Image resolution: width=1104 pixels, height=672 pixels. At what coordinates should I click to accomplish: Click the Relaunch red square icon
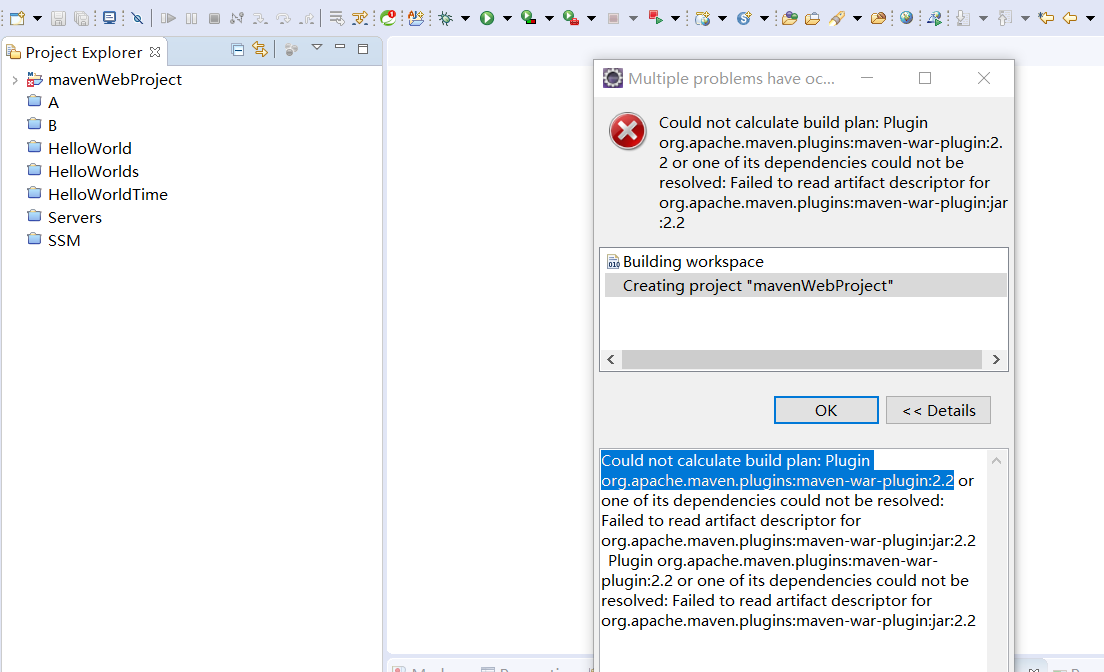656,18
